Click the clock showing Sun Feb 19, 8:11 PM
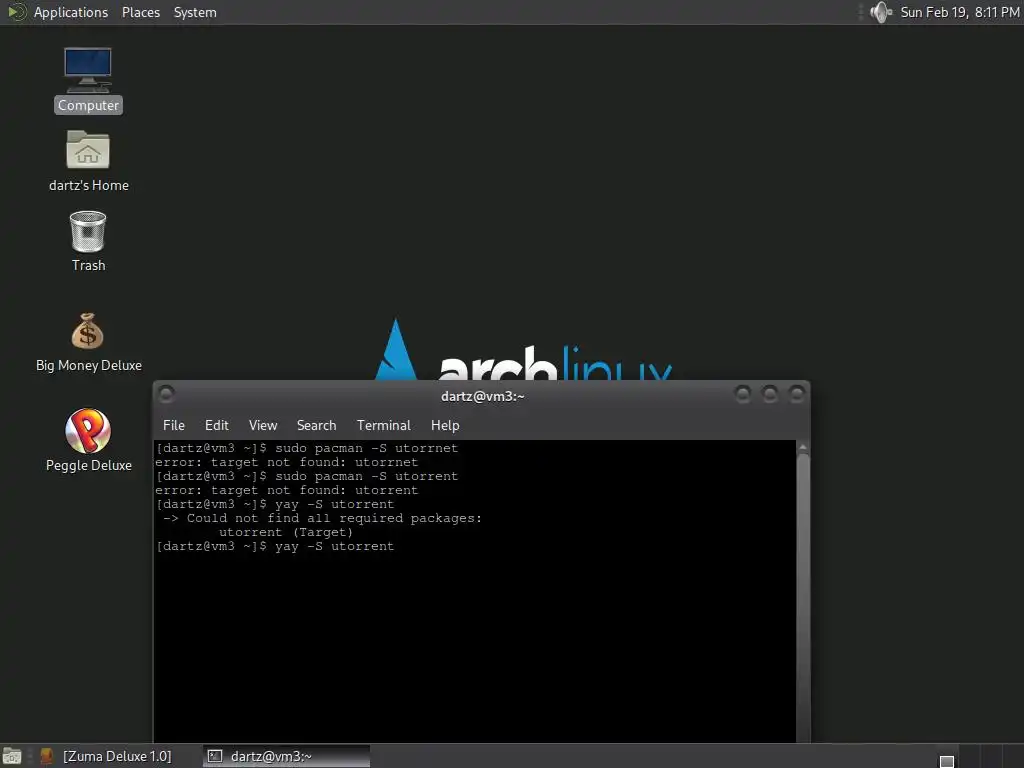1024x768 pixels. click(x=959, y=12)
